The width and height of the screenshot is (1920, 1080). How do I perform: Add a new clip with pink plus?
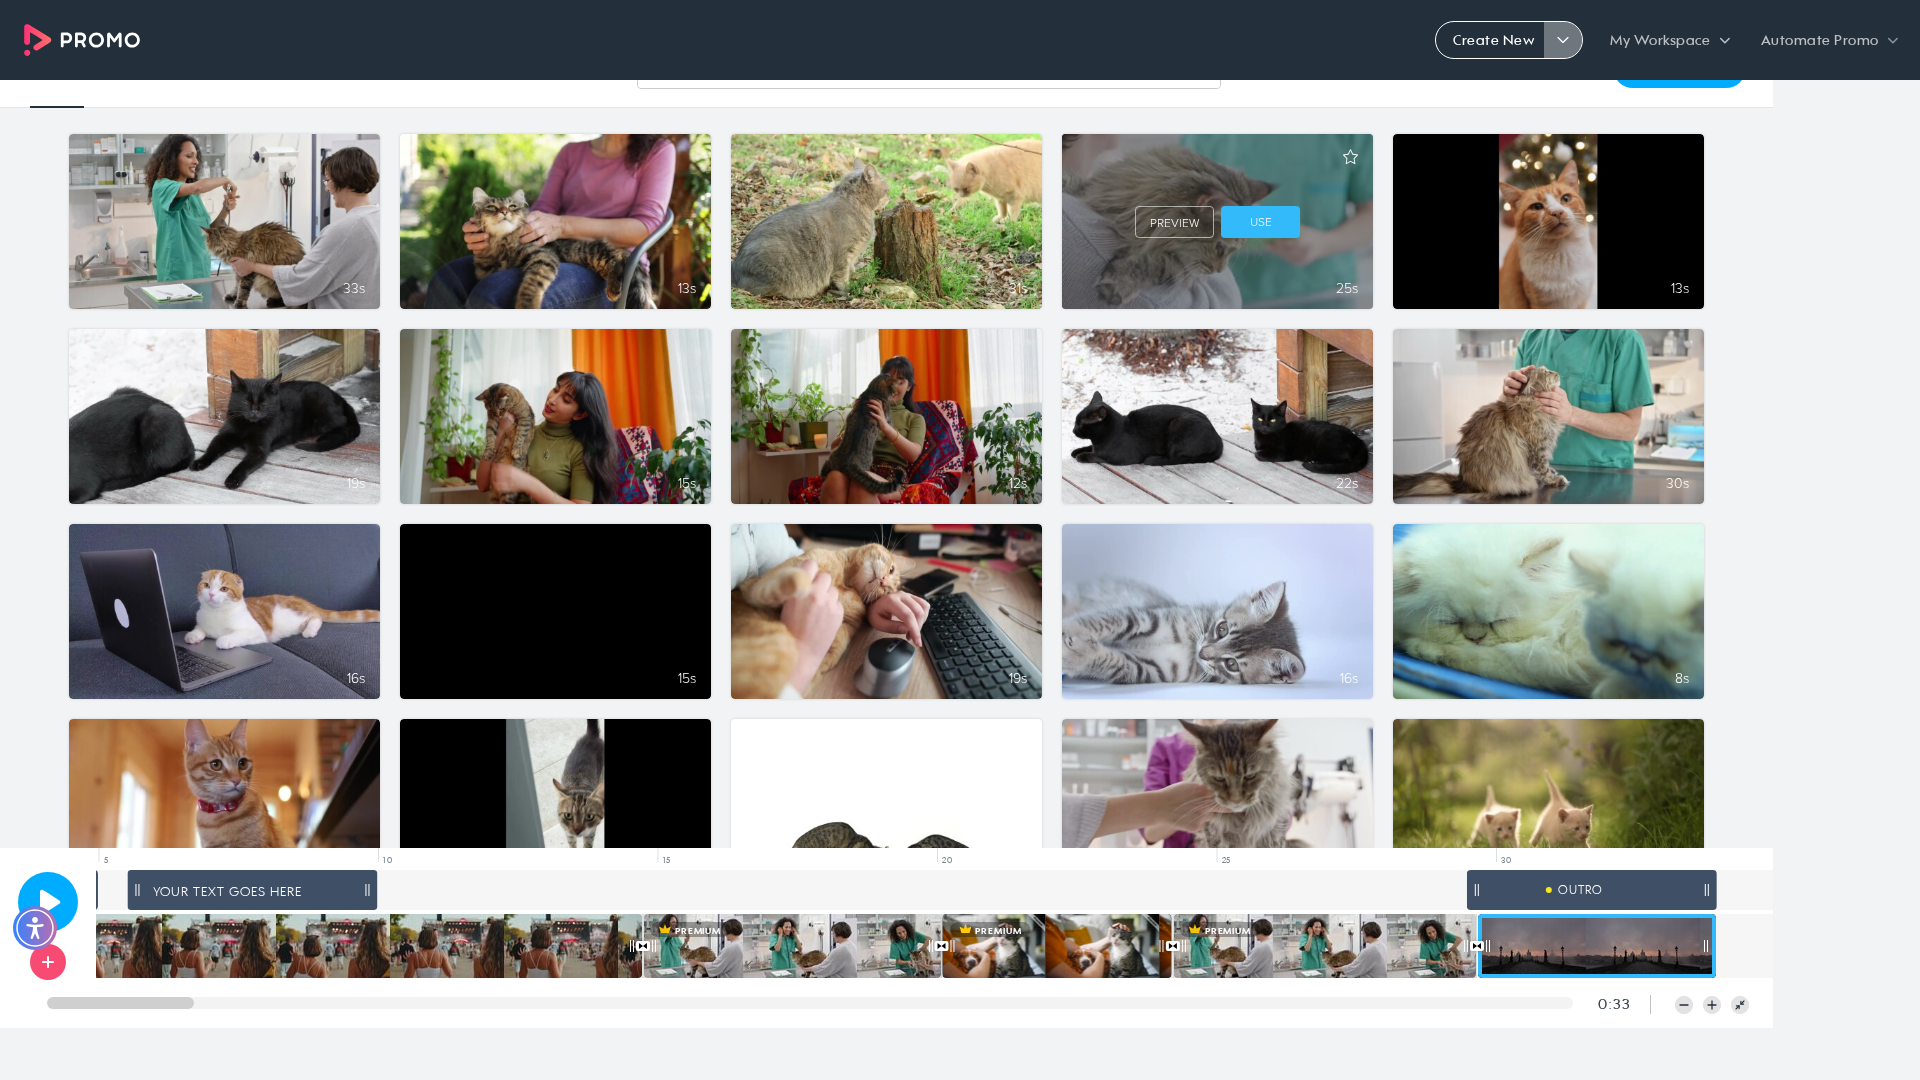pos(48,962)
